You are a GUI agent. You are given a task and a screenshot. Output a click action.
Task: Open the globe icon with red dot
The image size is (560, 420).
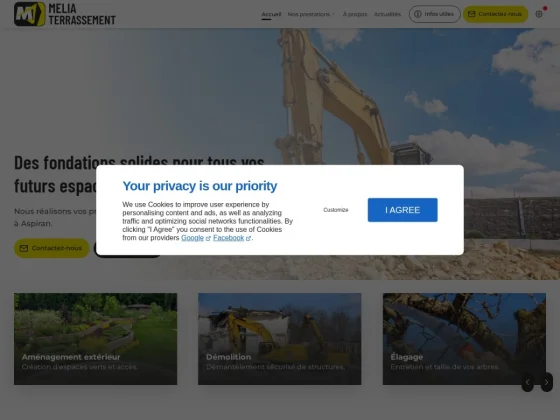(539, 14)
